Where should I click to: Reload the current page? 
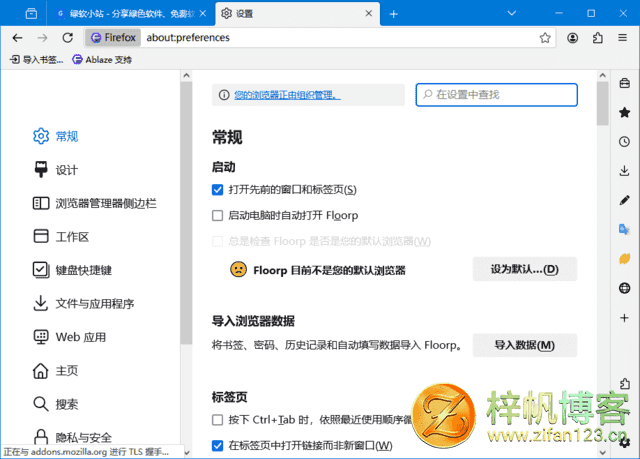tap(68, 38)
